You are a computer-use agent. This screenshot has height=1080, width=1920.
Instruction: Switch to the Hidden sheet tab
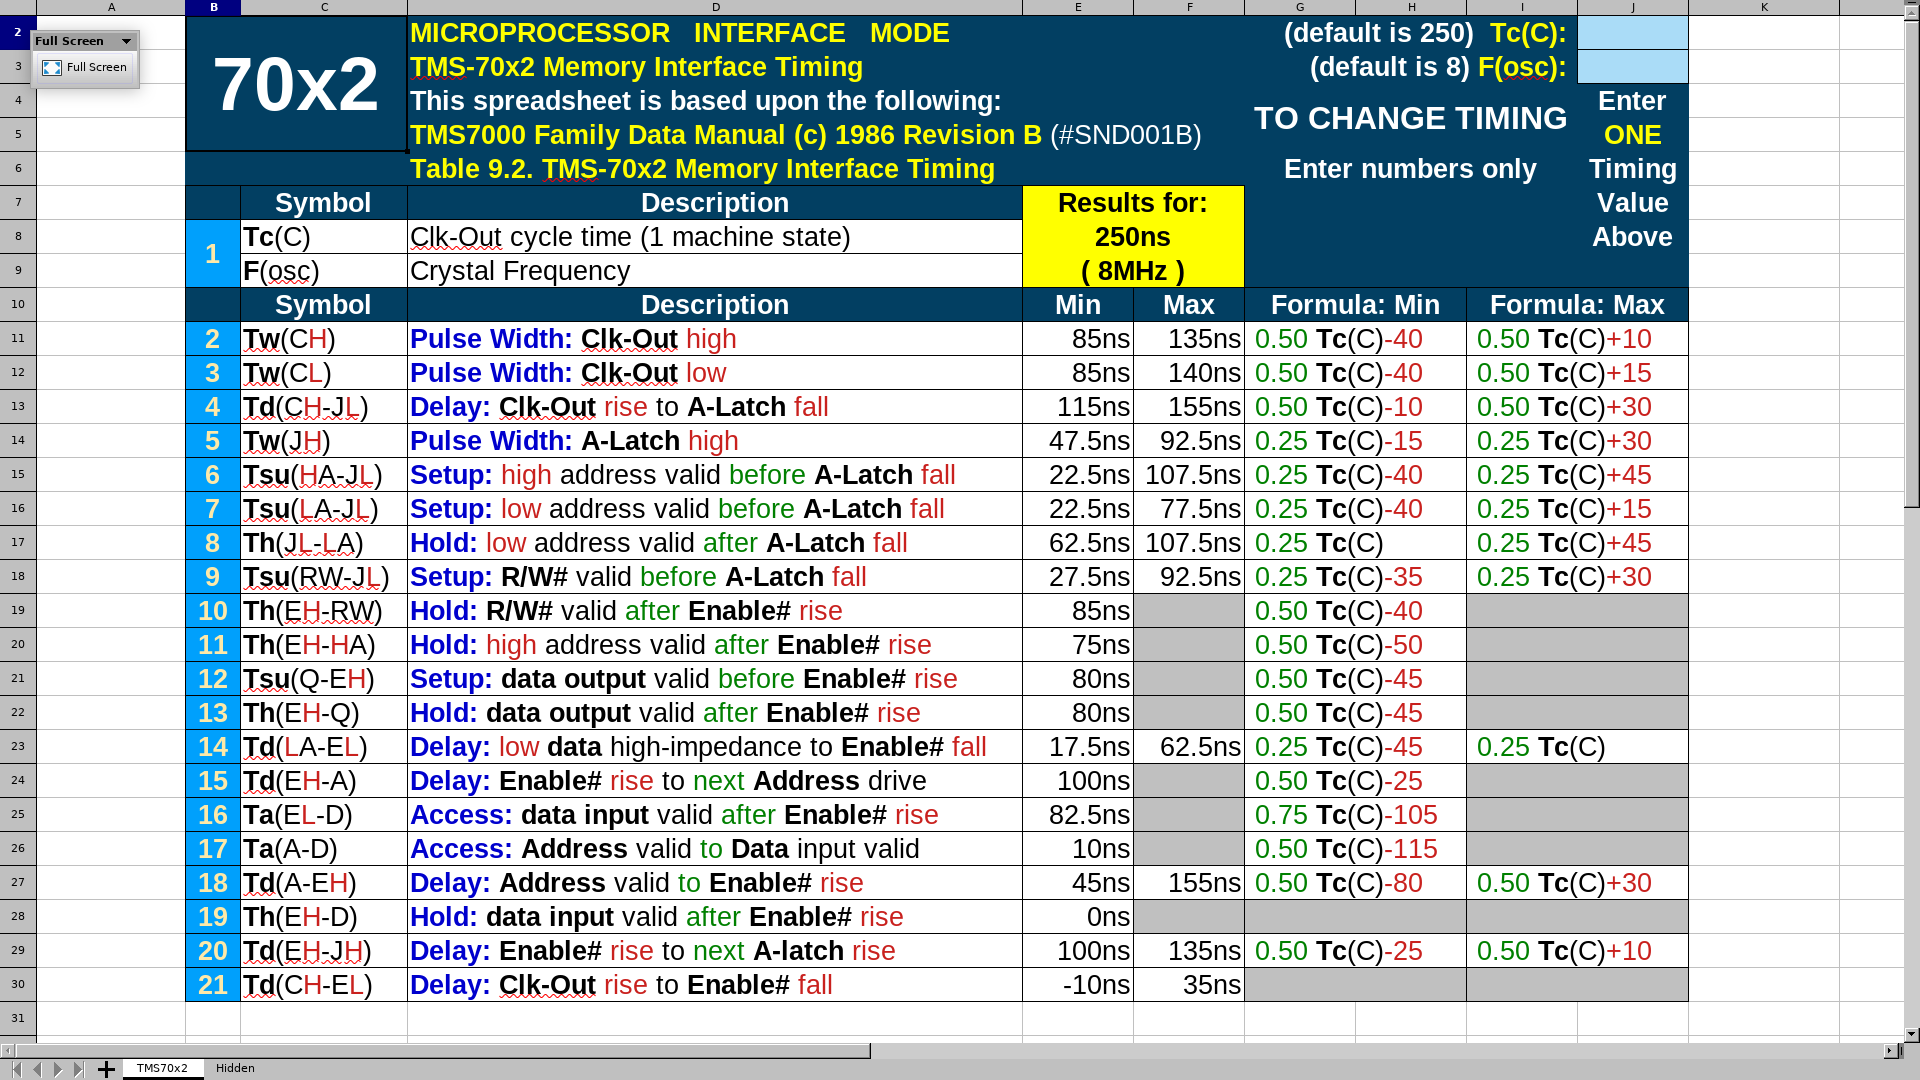235,1068
